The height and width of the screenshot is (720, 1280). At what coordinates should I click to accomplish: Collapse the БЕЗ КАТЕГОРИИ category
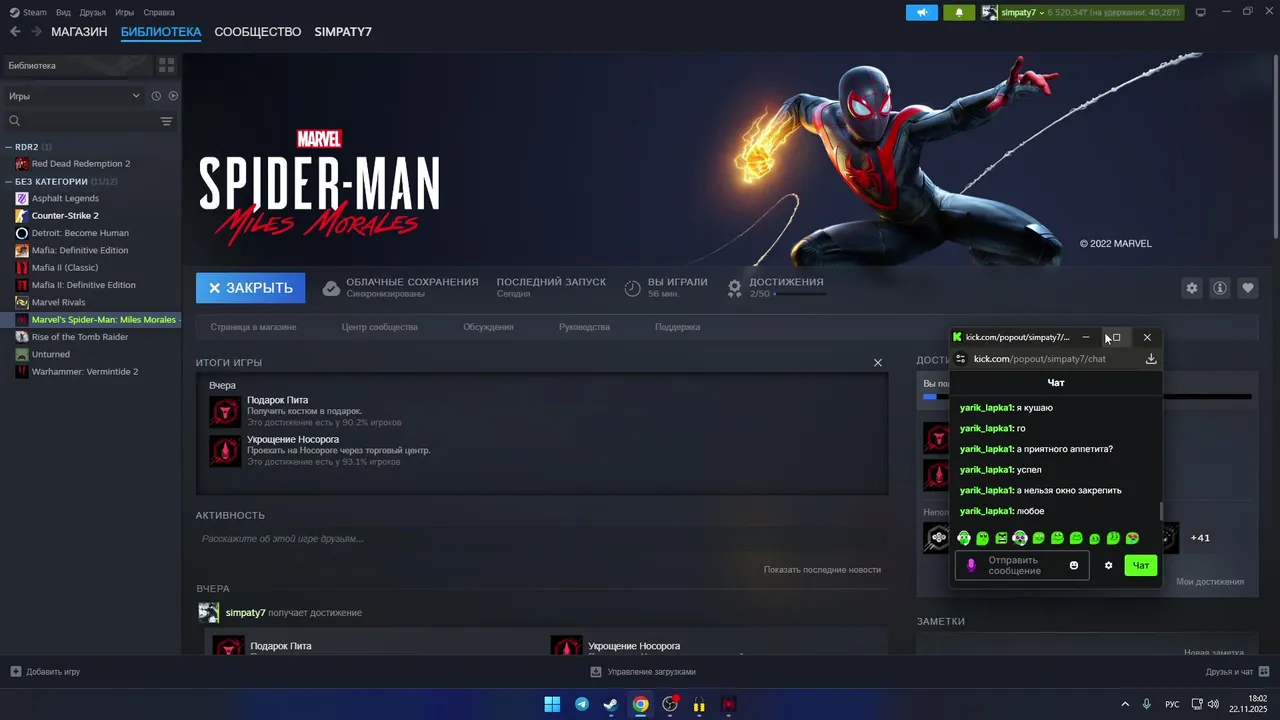pos(9,182)
